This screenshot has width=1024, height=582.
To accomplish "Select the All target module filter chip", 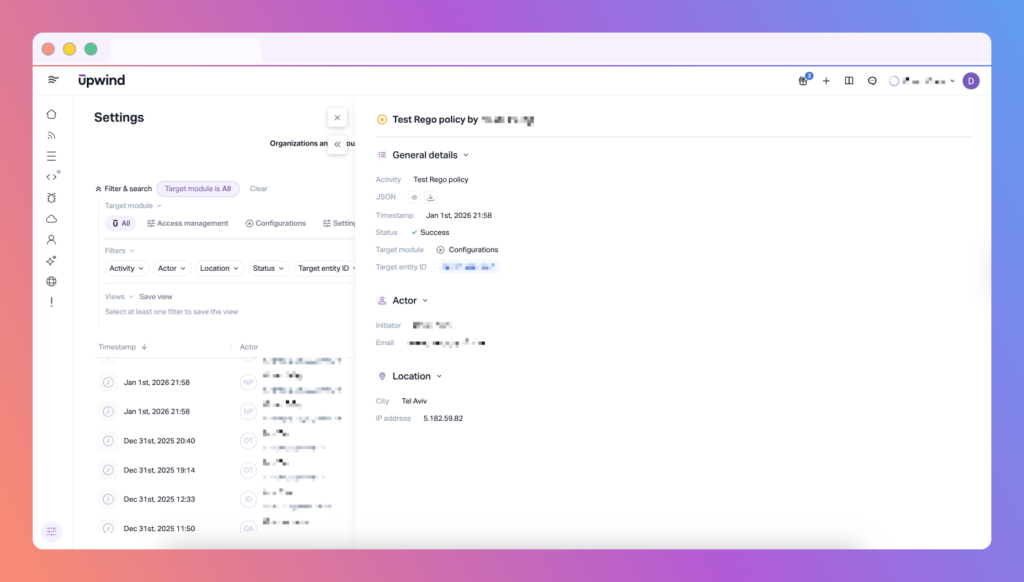I will (120, 223).
